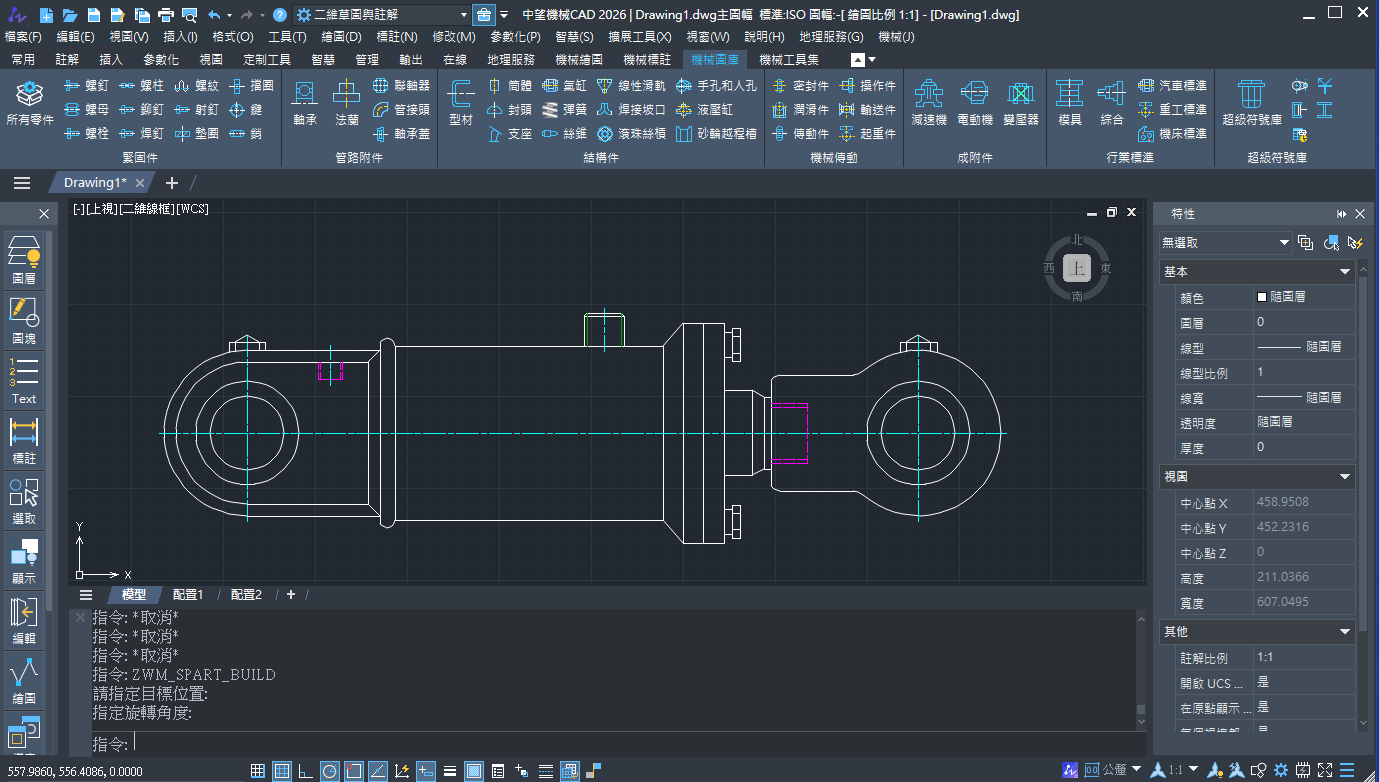This screenshot has width=1379, height=782.
Task: Open the 型材 profile section tool
Action: [461, 104]
